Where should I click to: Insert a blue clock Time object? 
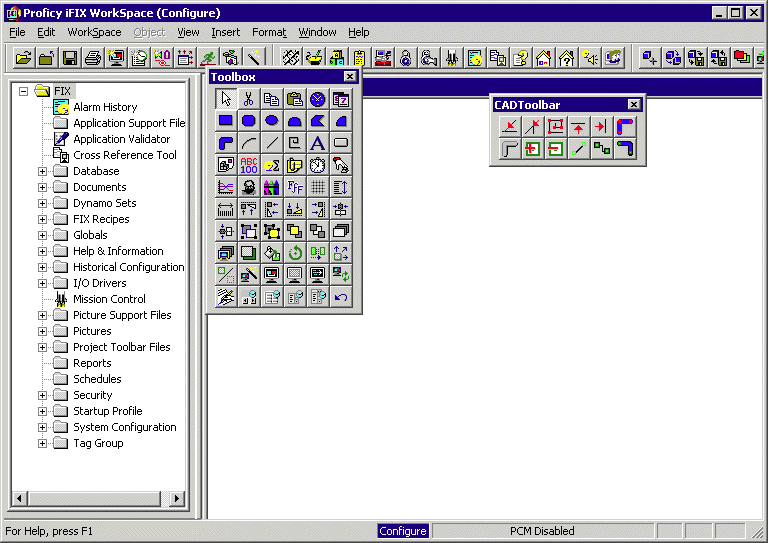pos(318,99)
